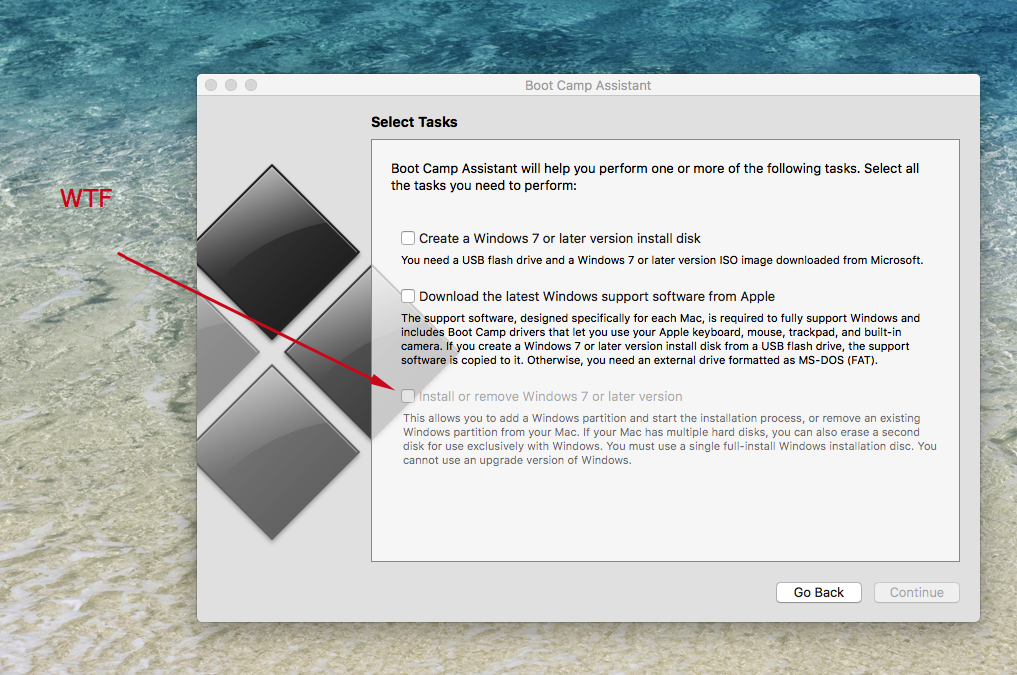Click the 'You need a USB flash drive' description
This screenshot has height=675, width=1017.
click(662, 260)
